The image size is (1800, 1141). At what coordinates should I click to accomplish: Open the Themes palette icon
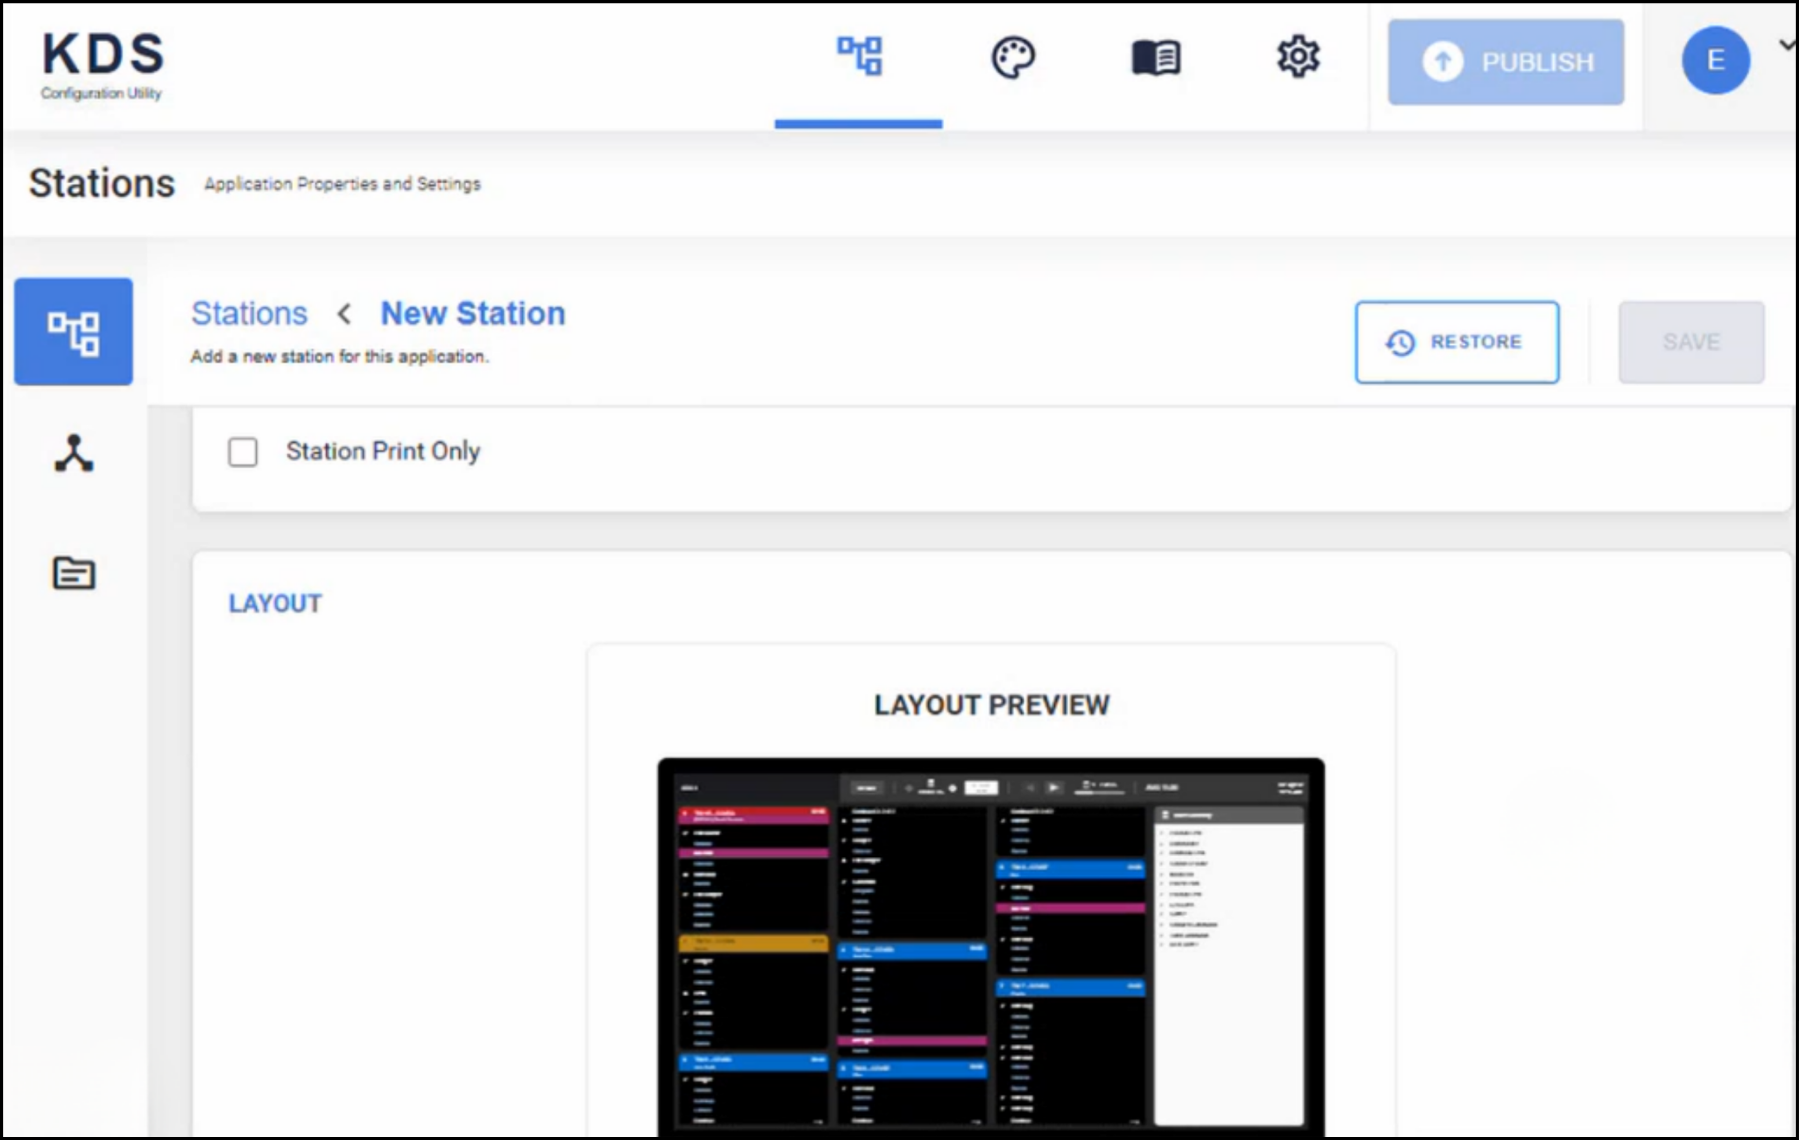[1013, 58]
